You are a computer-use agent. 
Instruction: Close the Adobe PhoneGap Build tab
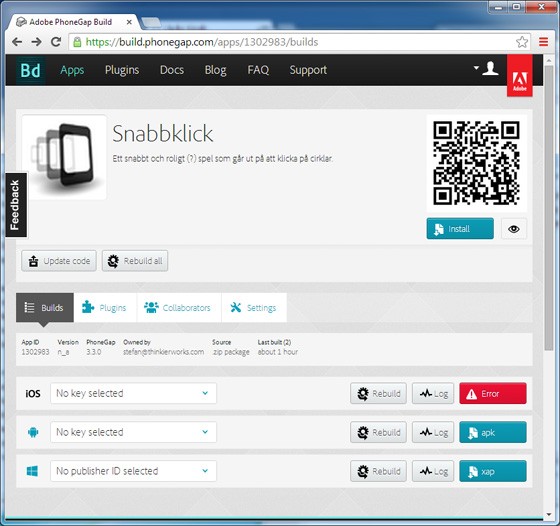129,22
